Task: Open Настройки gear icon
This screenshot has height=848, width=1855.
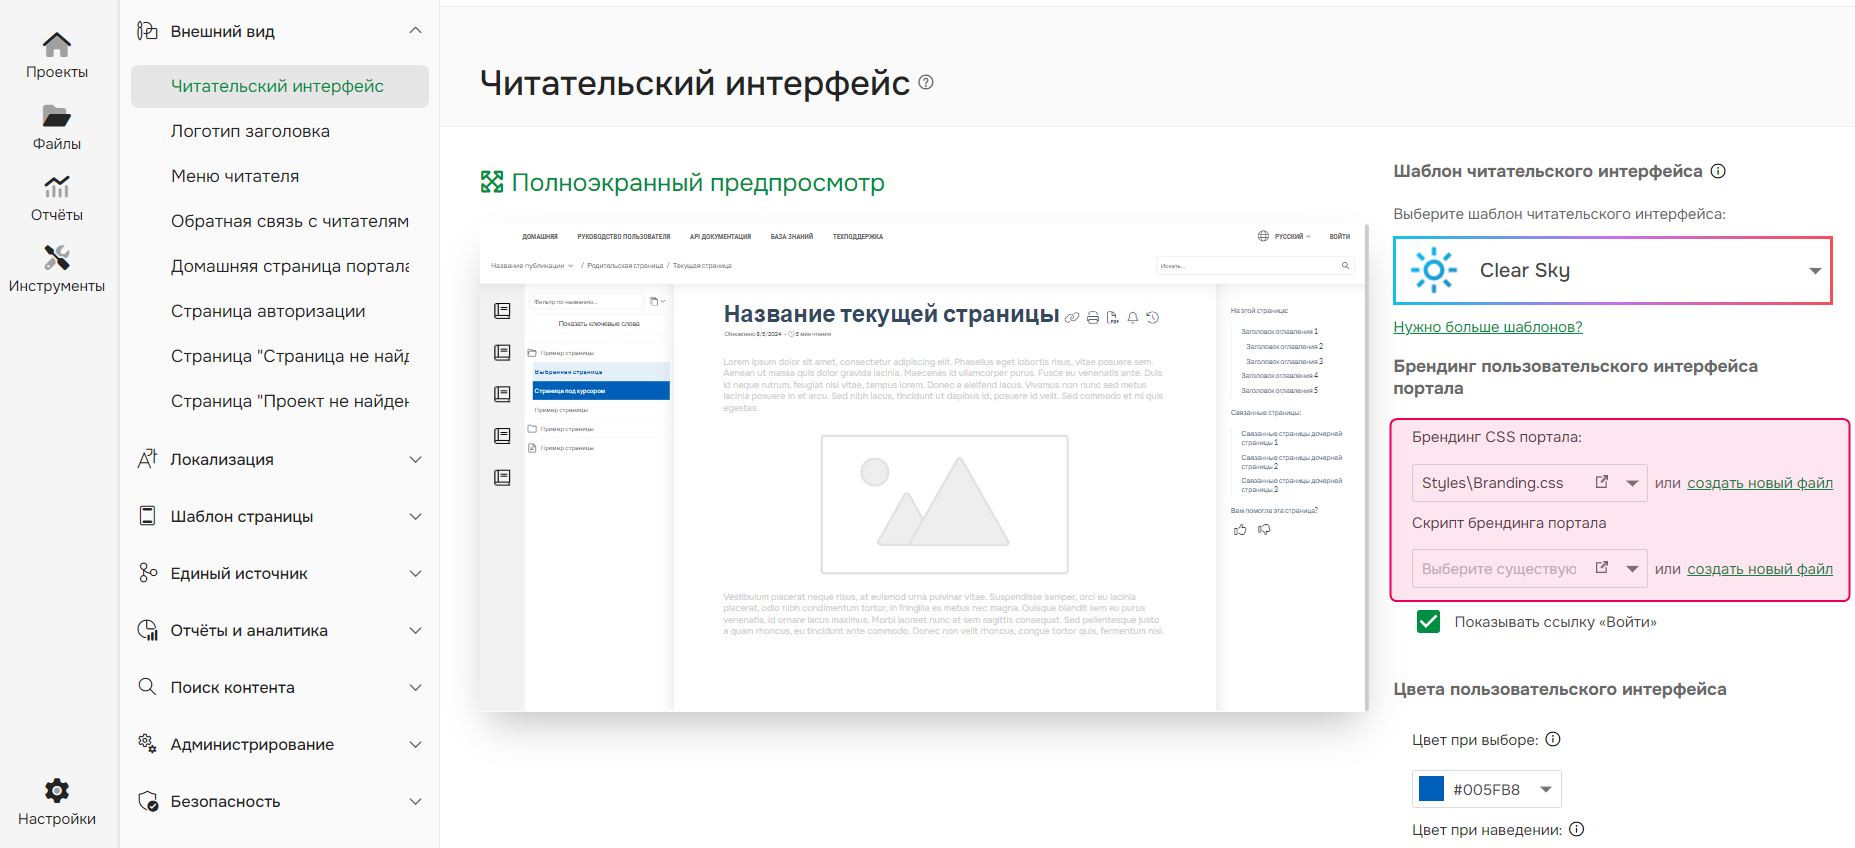Action: pos(57,791)
